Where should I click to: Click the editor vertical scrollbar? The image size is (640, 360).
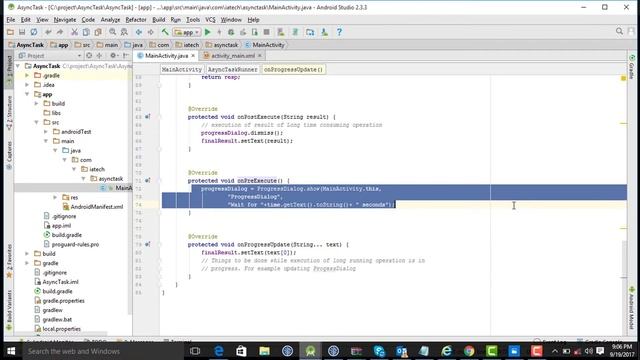point(624,259)
